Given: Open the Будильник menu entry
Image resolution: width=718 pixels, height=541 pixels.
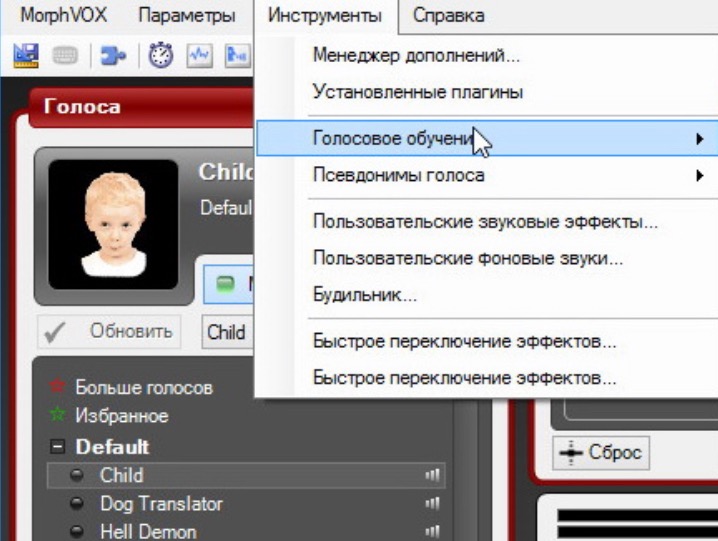Looking at the screenshot, I should 364,295.
